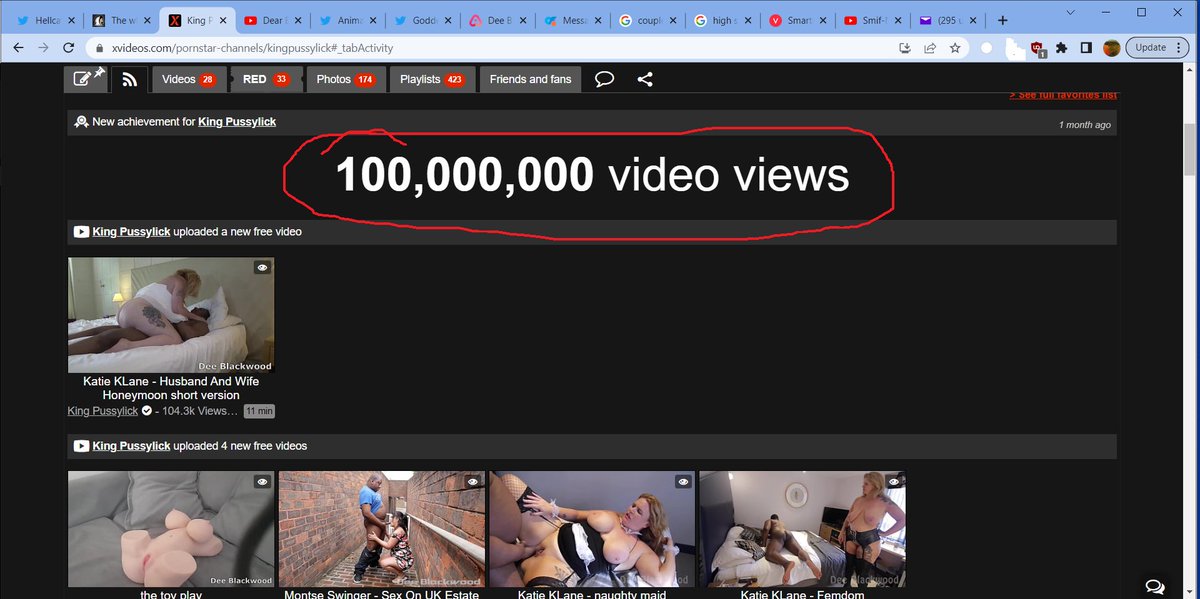Click the install app icon in address bar

(x=905, y=47)
